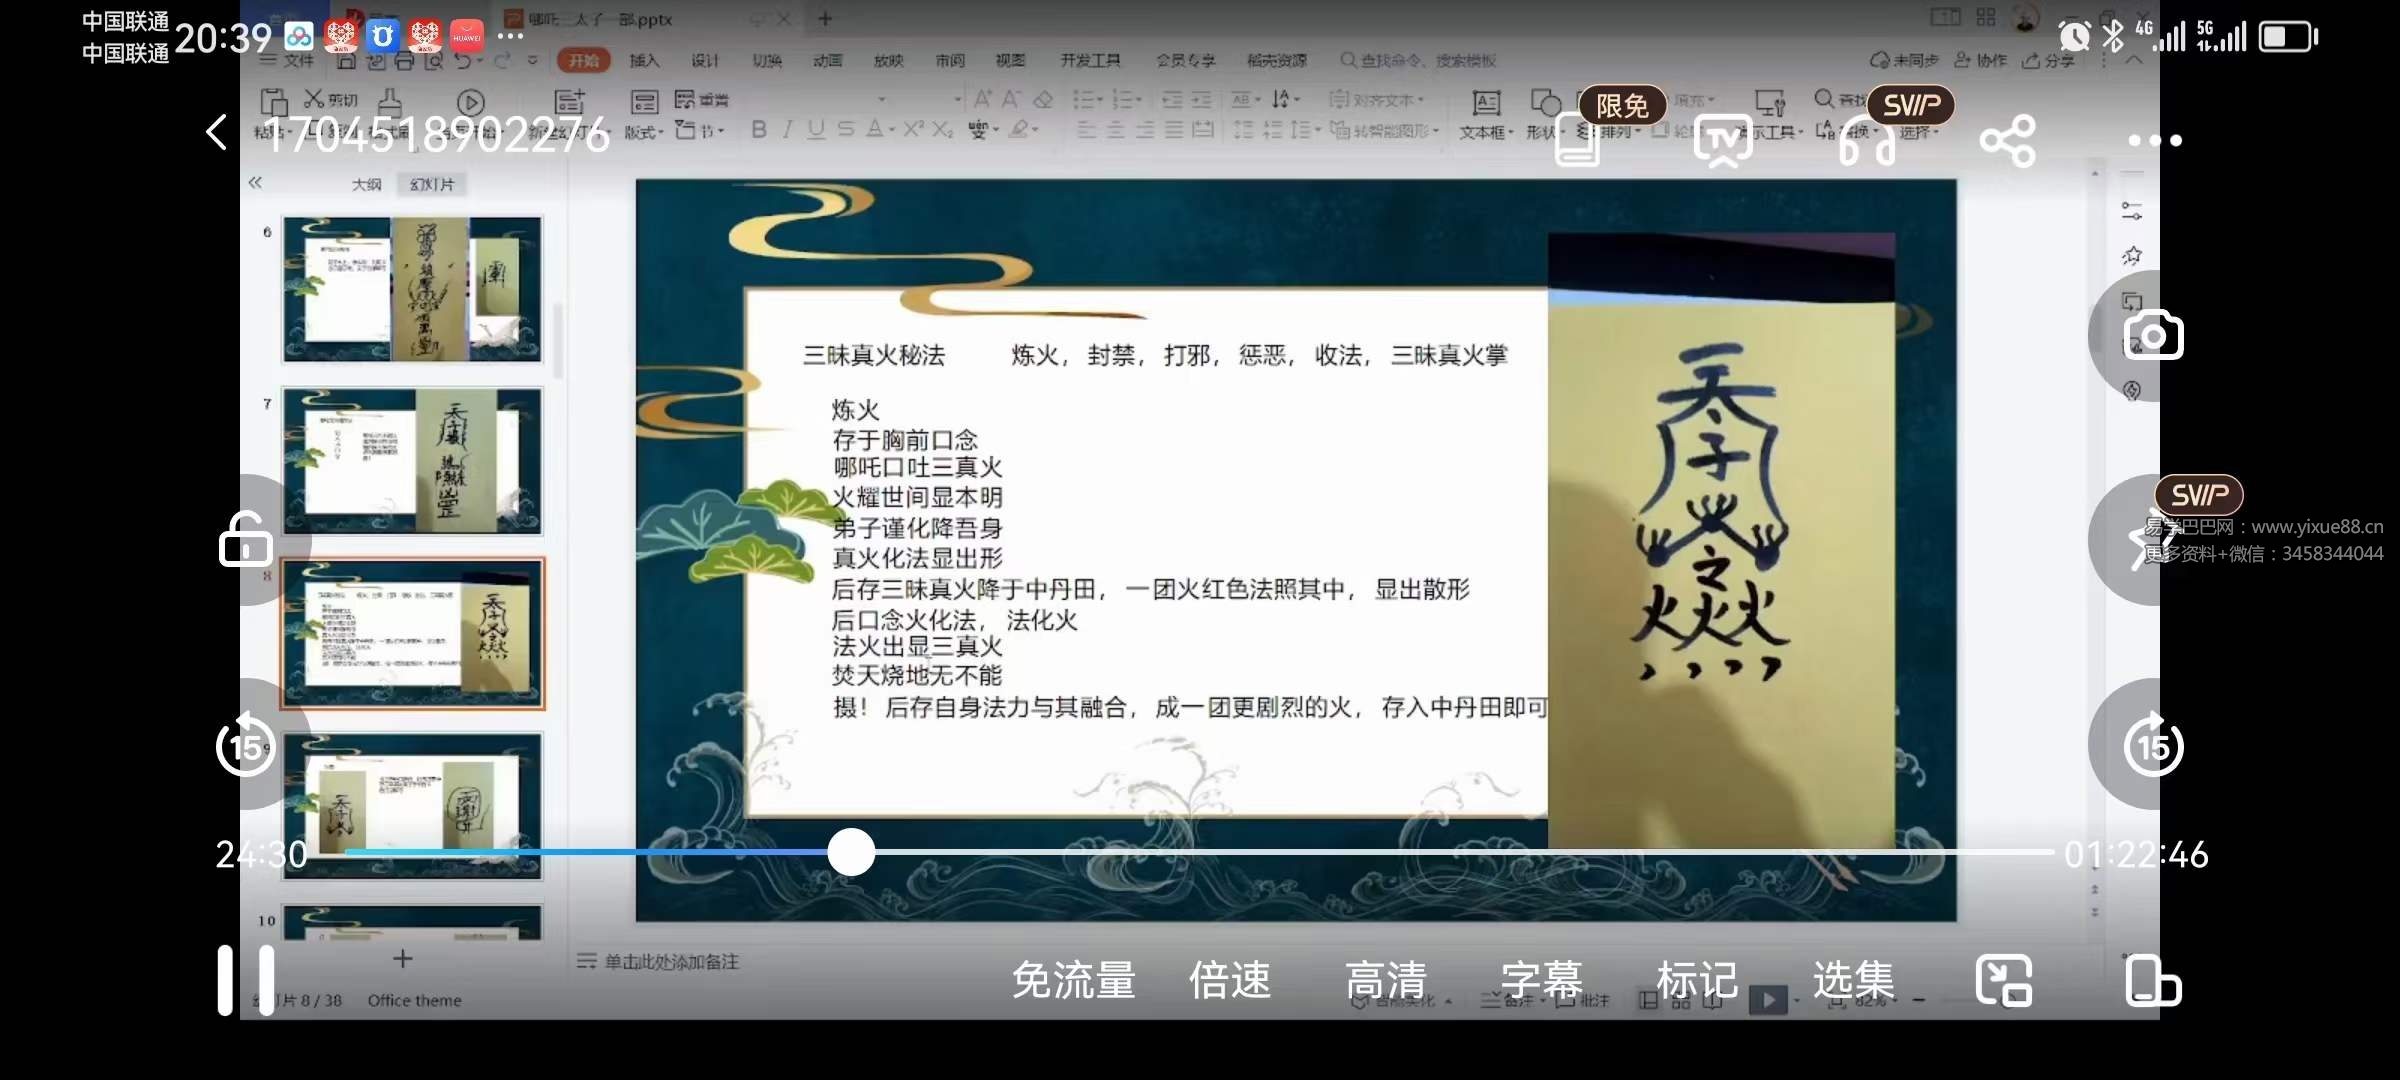Screen dimensions: 2400x1080
Task: Switch to picture-in-picture small window
Action: (x=2004, y=980)
